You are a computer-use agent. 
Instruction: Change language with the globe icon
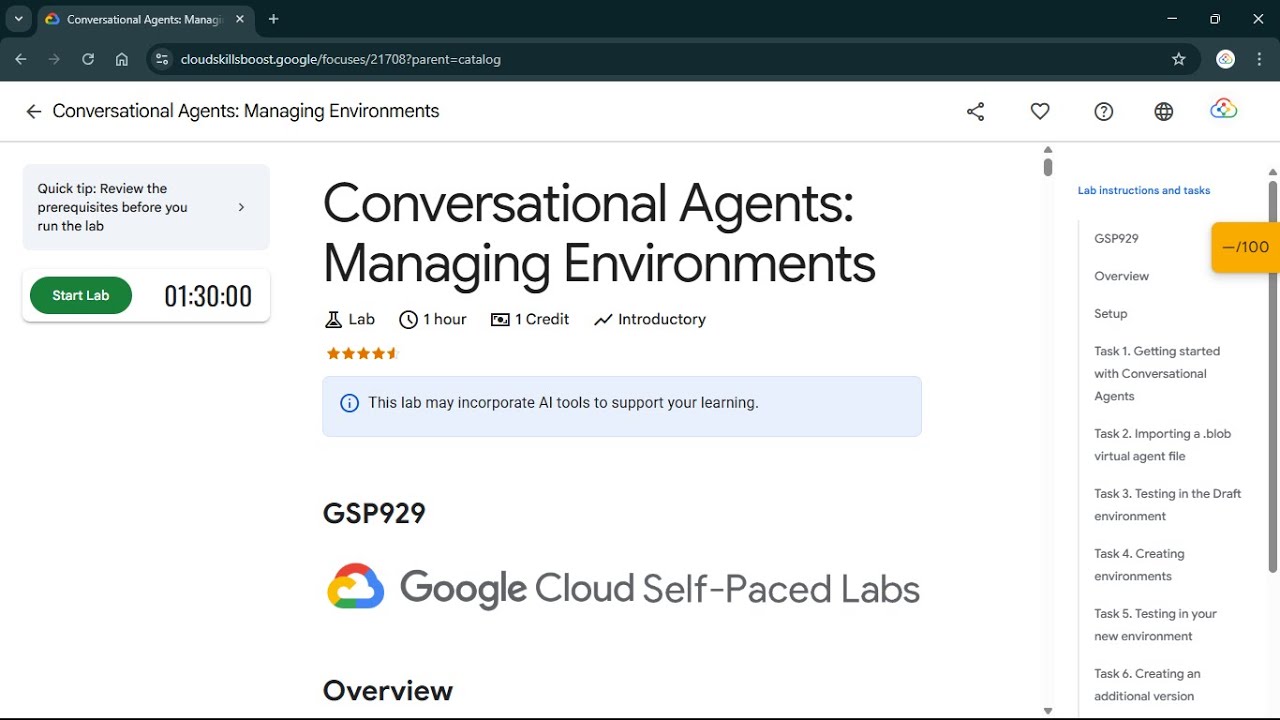(x=1164, y=111)
